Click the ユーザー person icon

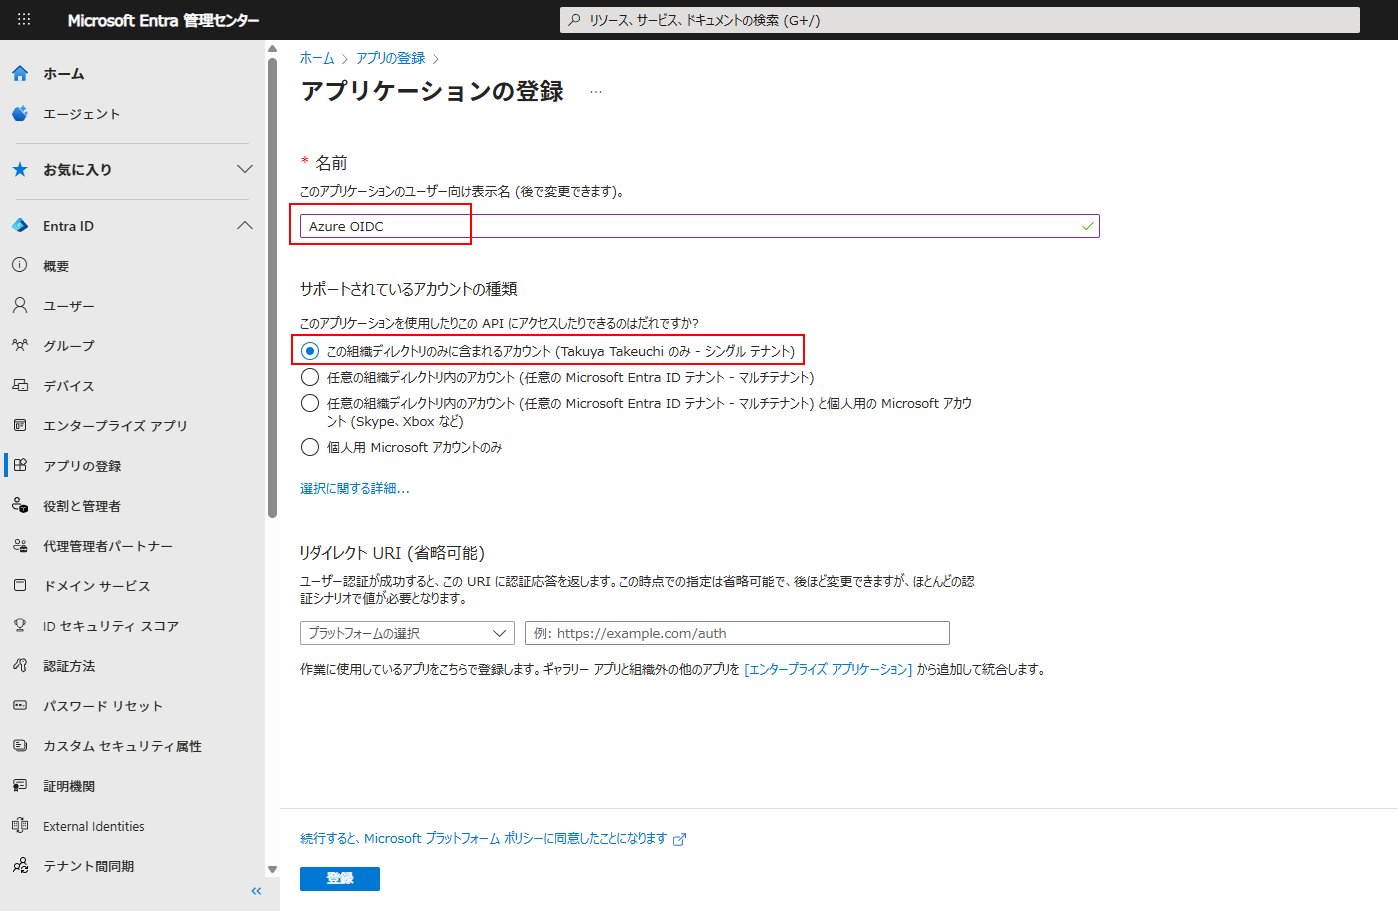pyautogui.click(x=20, y=305)
